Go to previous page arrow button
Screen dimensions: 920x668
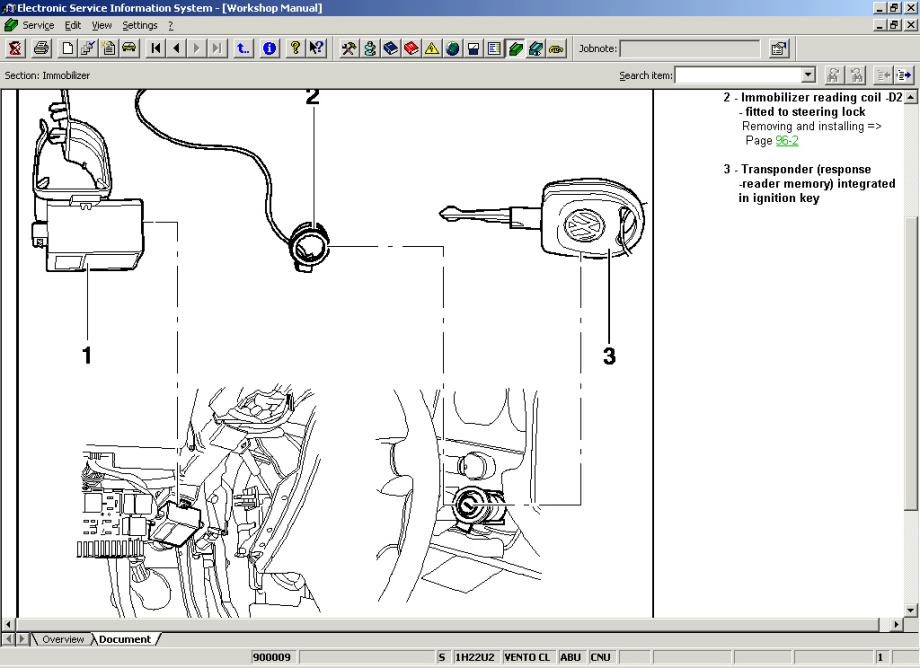point(176,48)
